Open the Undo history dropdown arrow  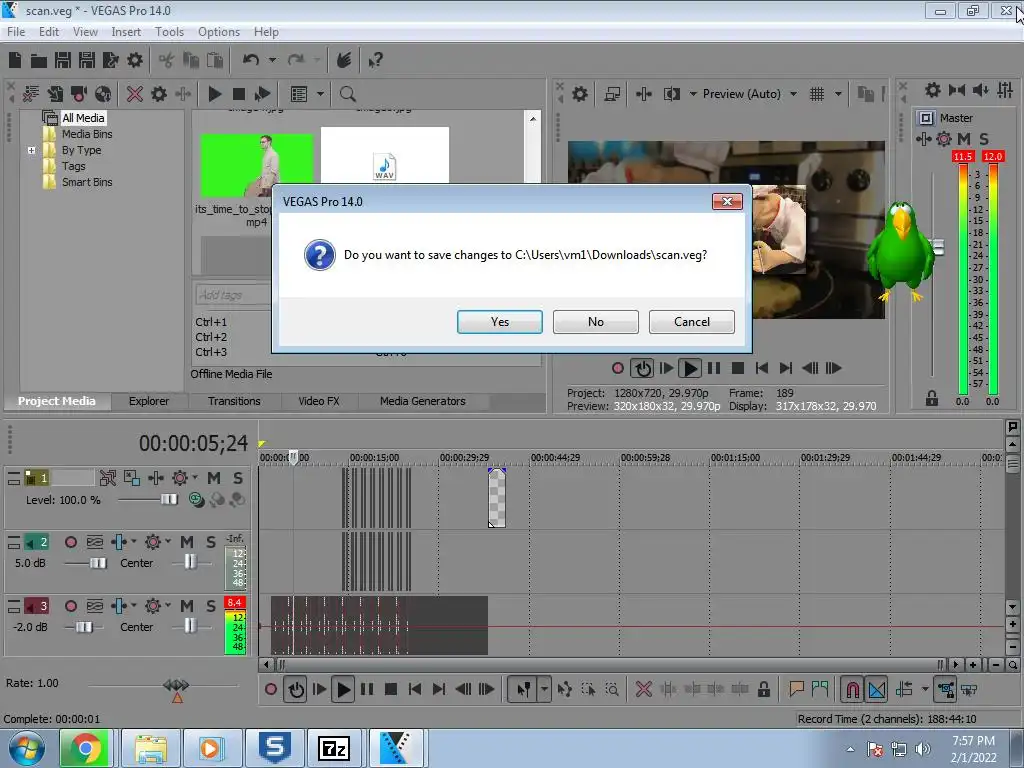pyautogui.click(x=272, y=60)
